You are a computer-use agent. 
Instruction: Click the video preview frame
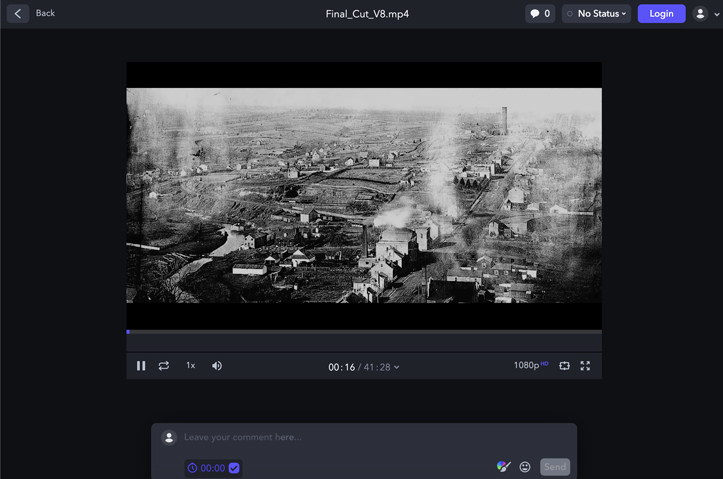click(364, 195)
